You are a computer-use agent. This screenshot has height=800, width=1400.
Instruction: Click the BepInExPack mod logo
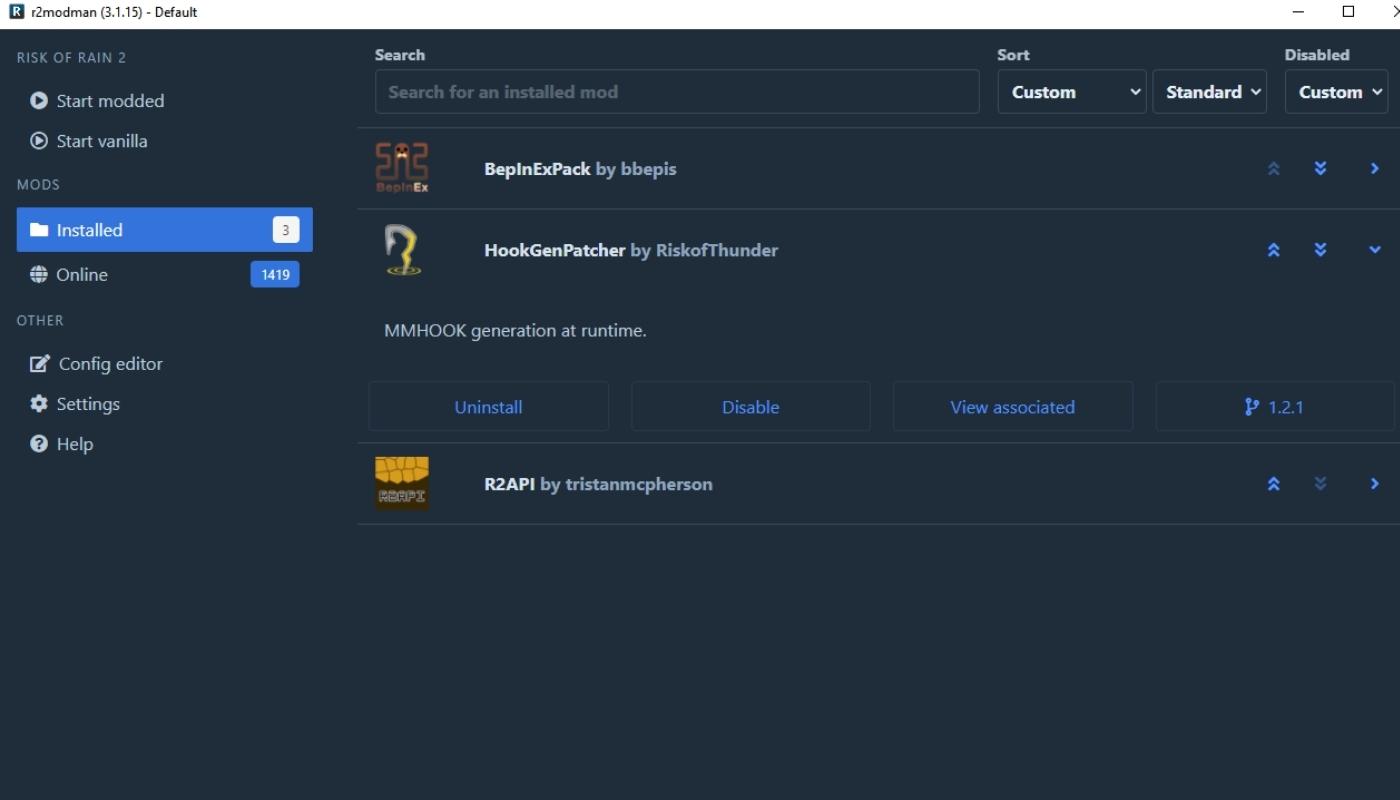point(402,168)
